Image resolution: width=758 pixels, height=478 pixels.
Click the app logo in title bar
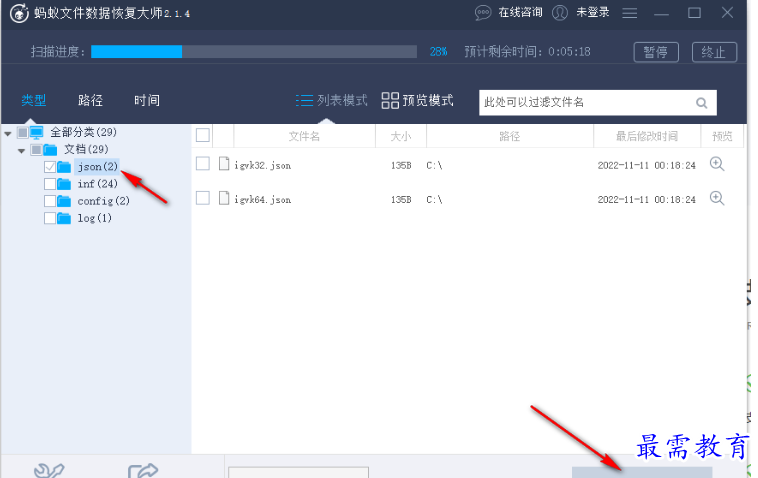tap(19, 13)
